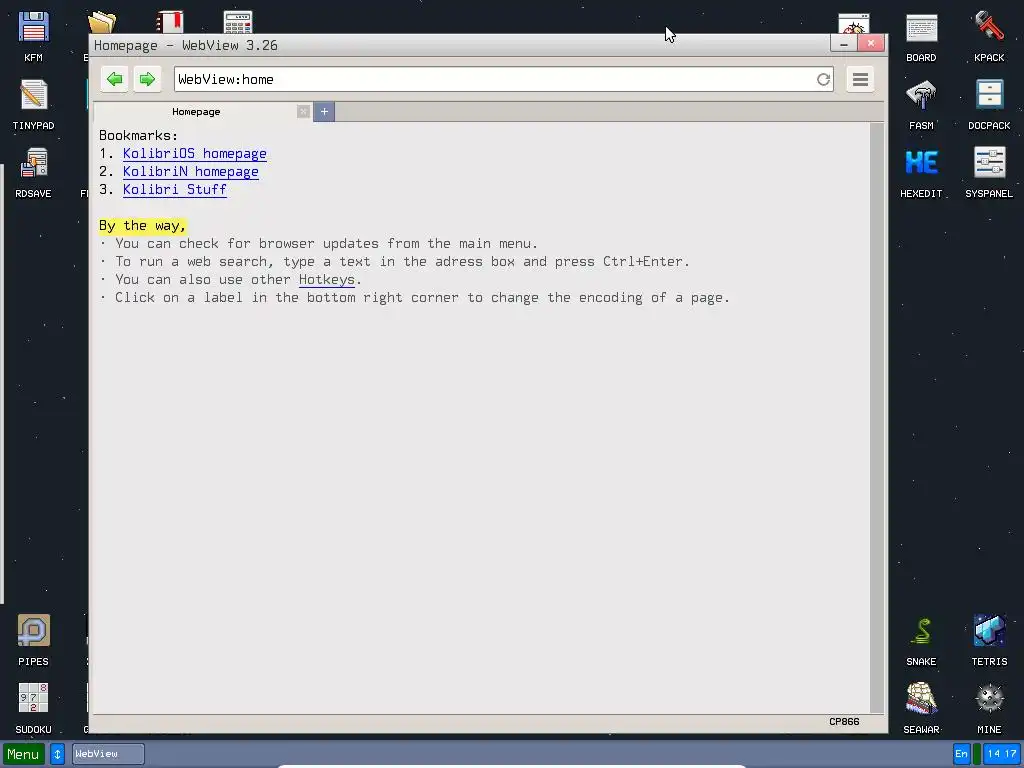Open the SYSPANEL desktop icon
1024x768 pixels.
[x=989, y=172]
